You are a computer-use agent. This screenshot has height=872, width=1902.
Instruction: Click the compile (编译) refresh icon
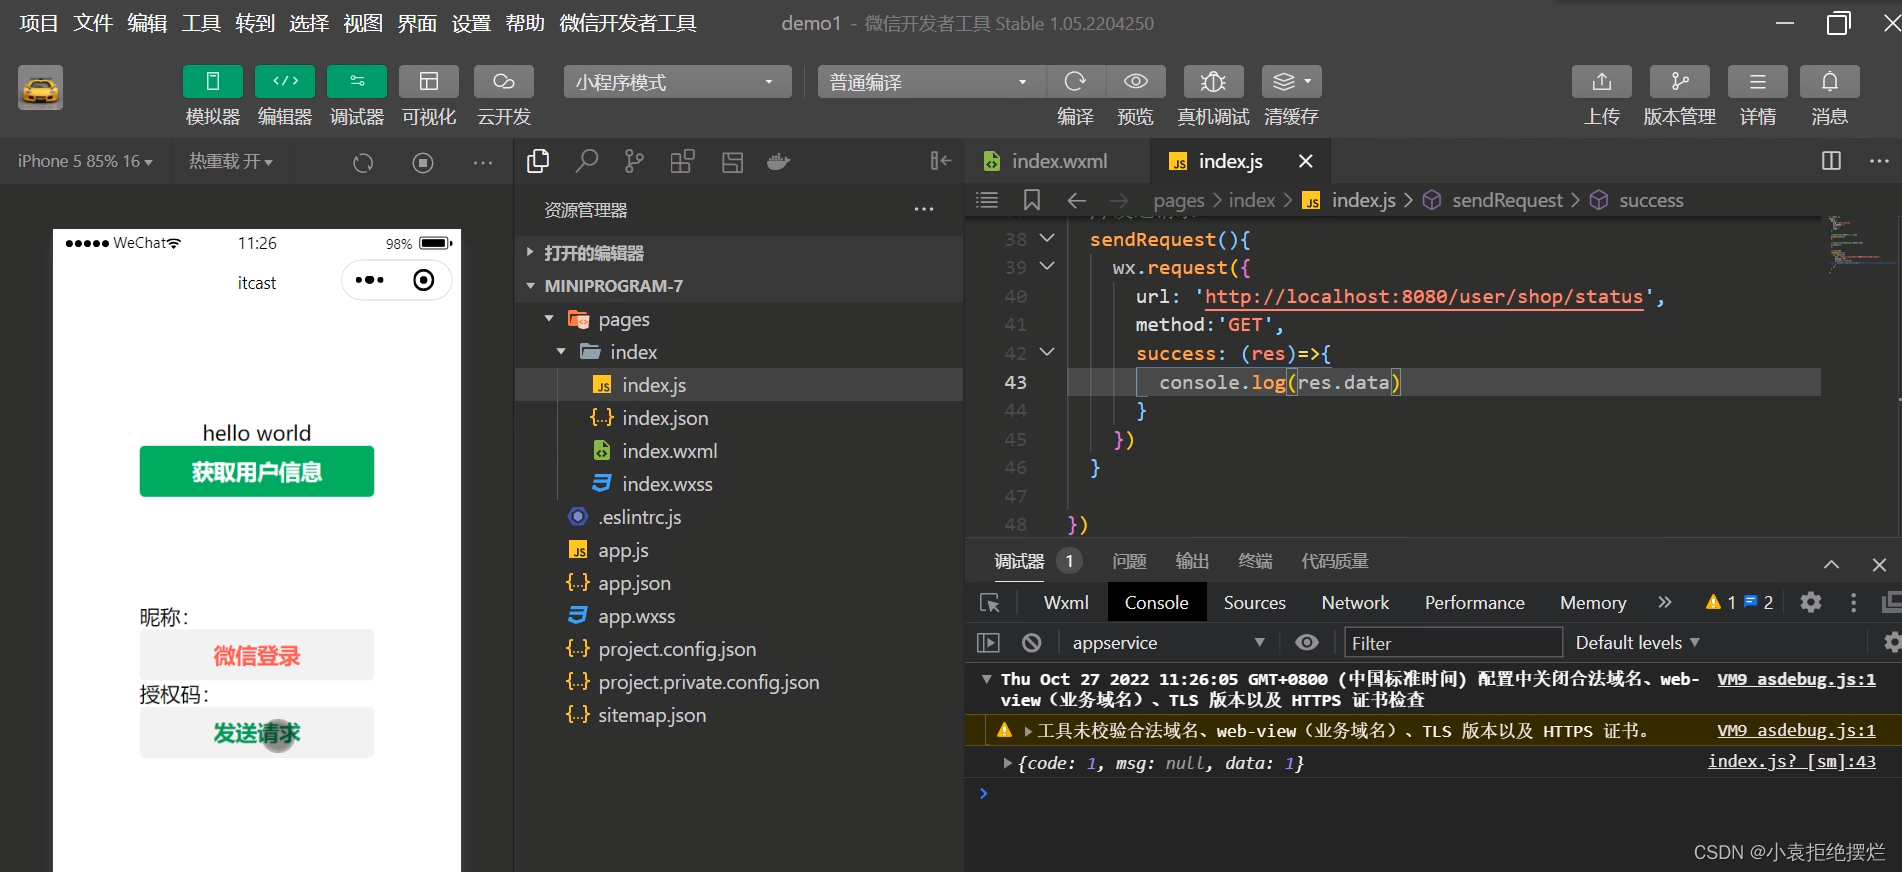click(1075, 82)
